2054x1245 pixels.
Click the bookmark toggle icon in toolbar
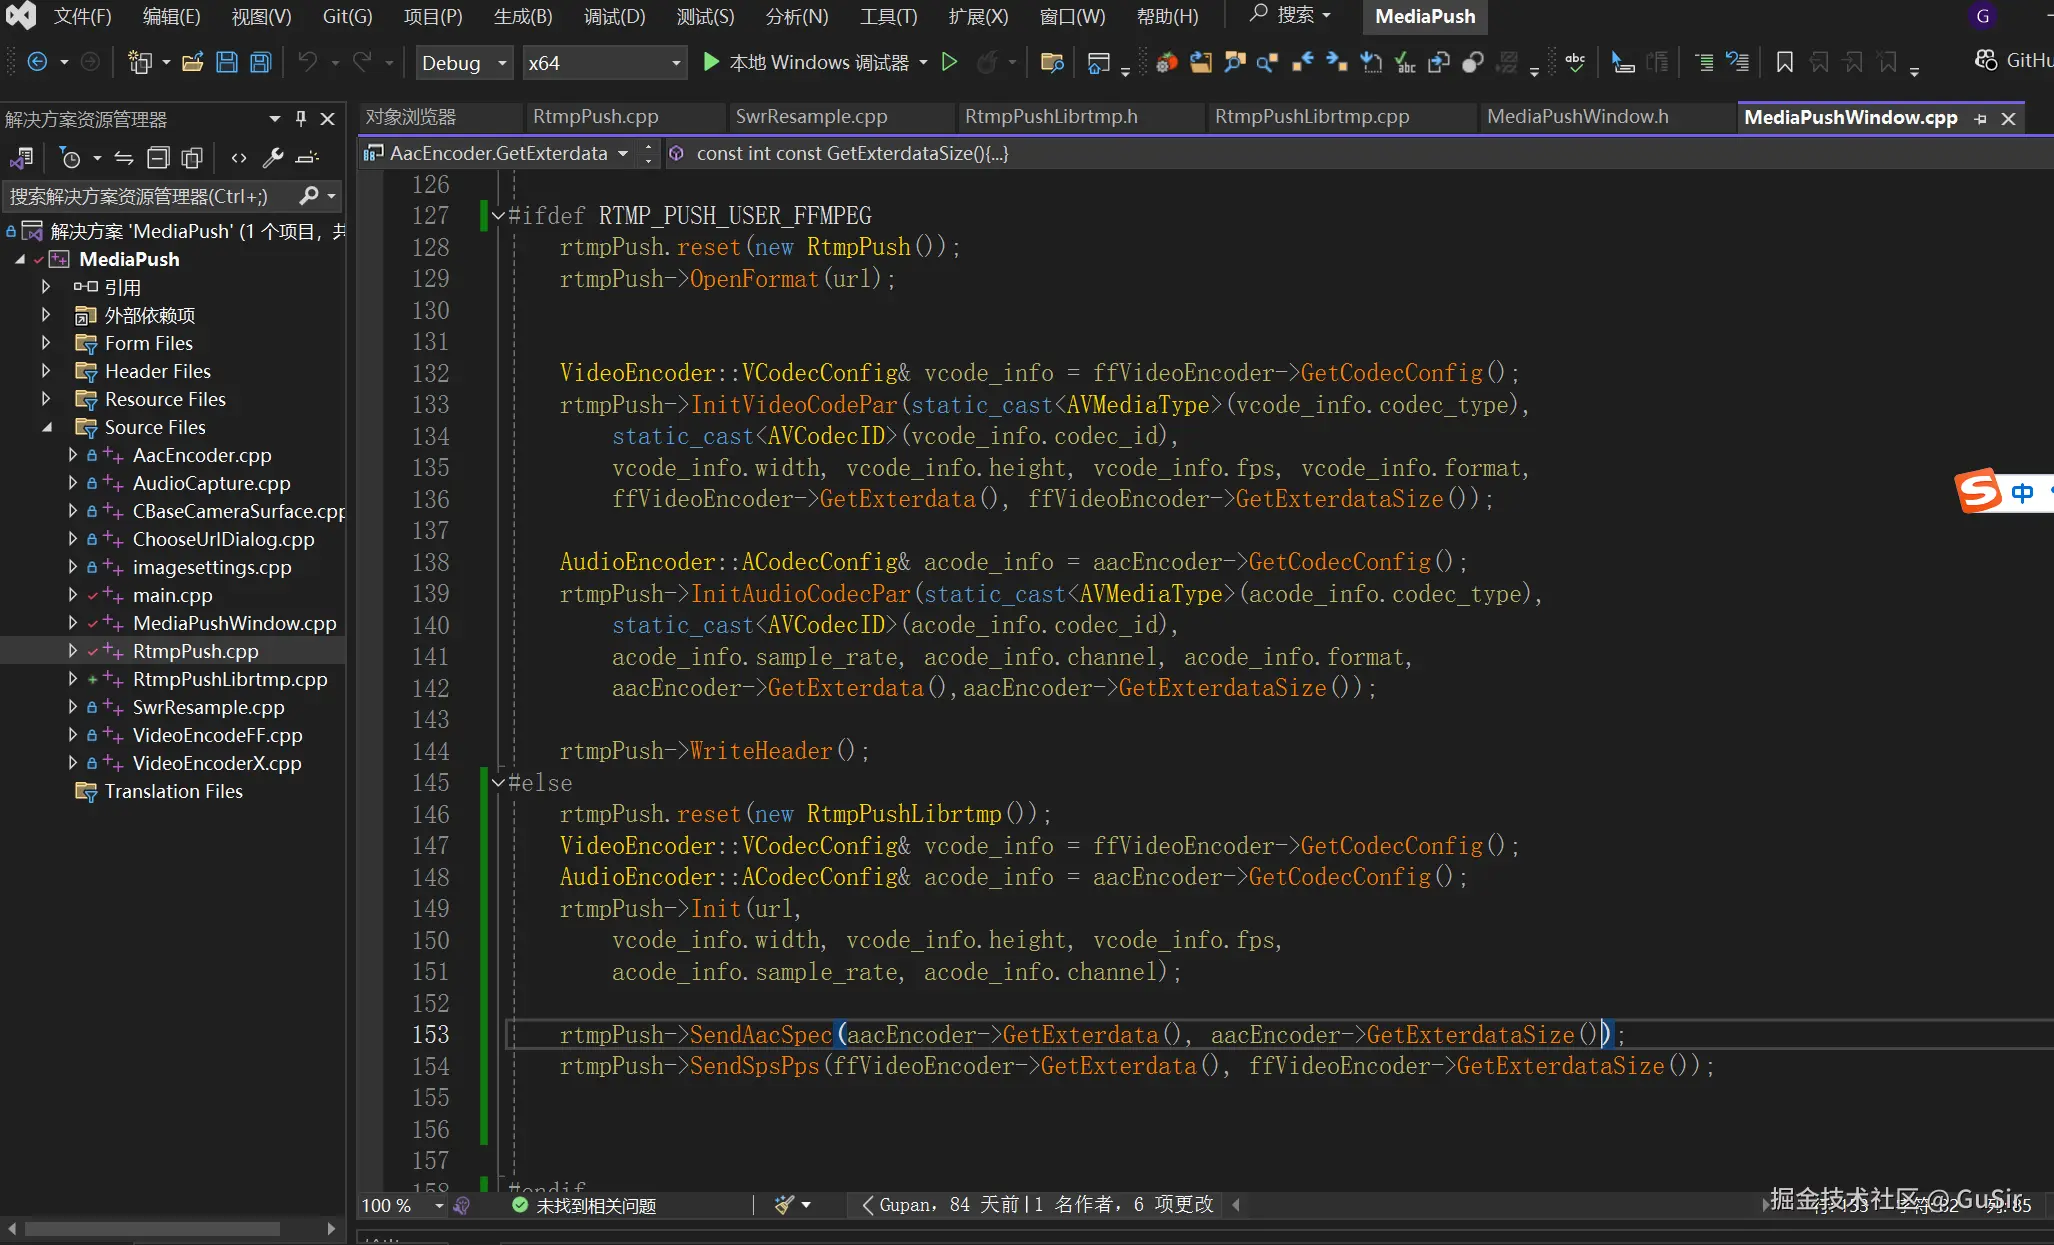pyautogui.click(x=1784, y=62)
